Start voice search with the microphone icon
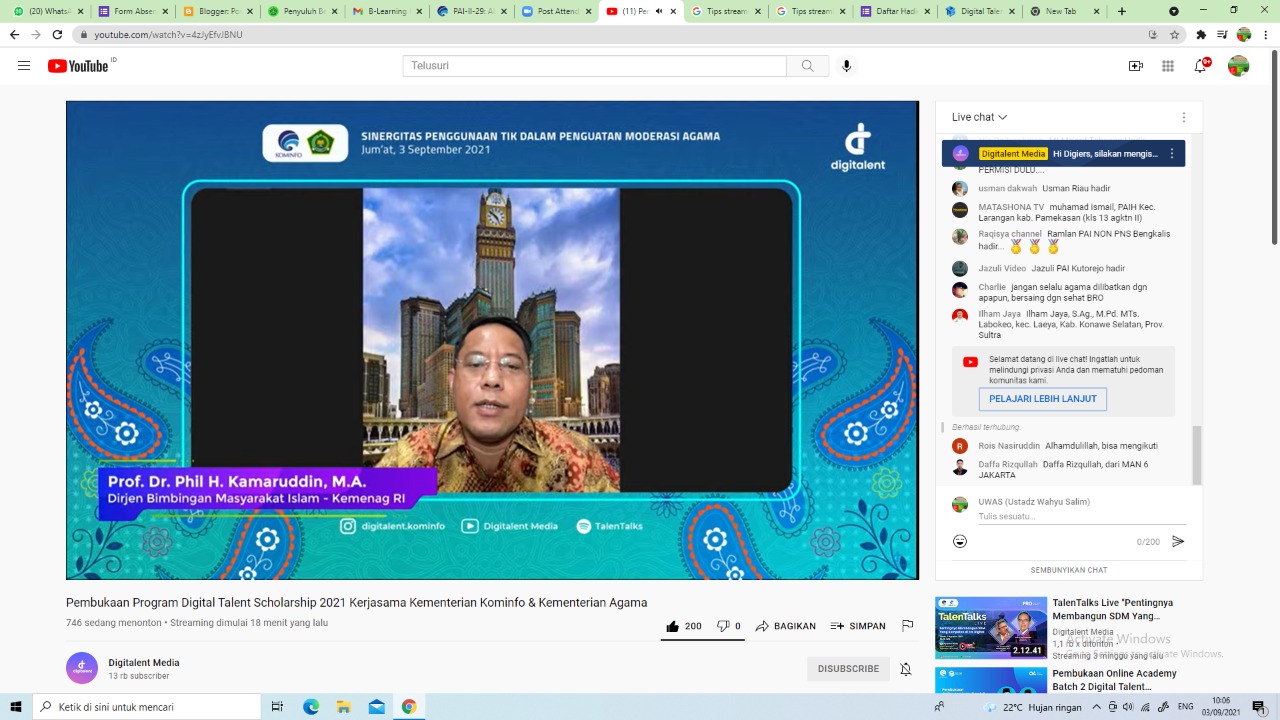Screen dimensions: 1280x720 click(846, 66)
